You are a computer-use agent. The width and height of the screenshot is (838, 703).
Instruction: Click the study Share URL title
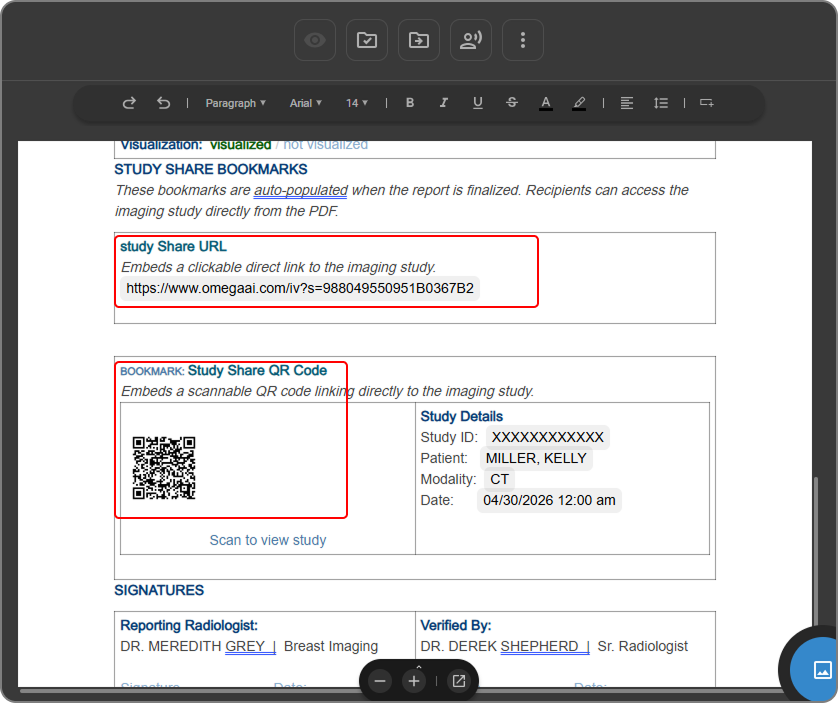[173, 246]
